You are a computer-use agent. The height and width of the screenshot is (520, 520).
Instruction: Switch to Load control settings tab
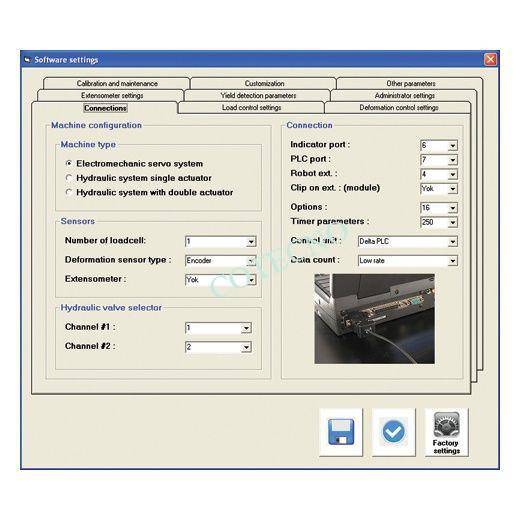(251, 108)
